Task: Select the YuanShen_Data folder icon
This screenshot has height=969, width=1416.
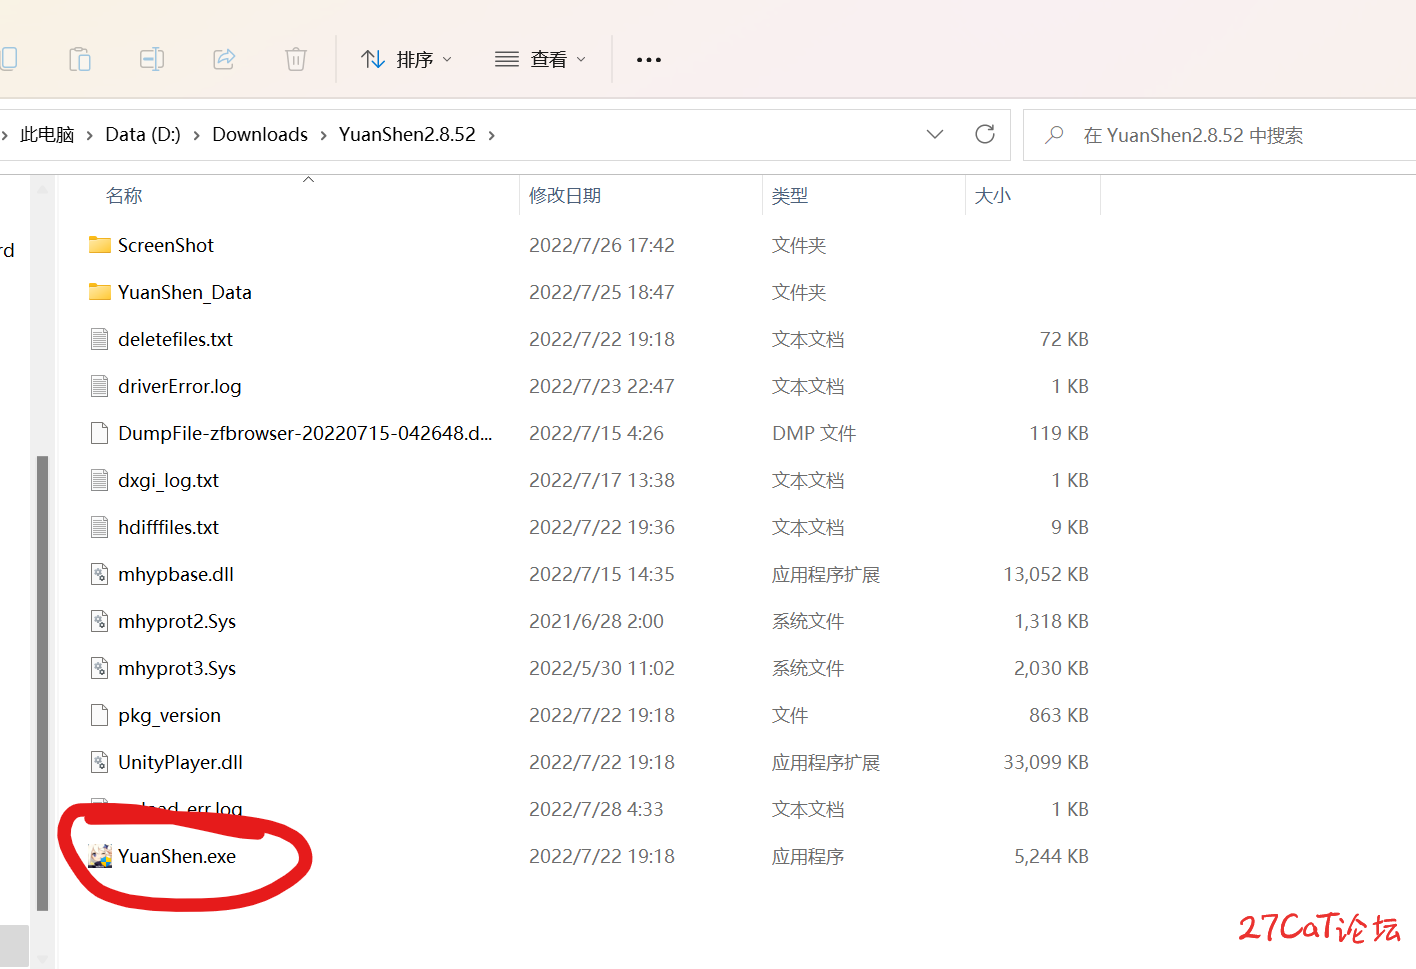Action: pyautogui.click(x=100, y=292)
